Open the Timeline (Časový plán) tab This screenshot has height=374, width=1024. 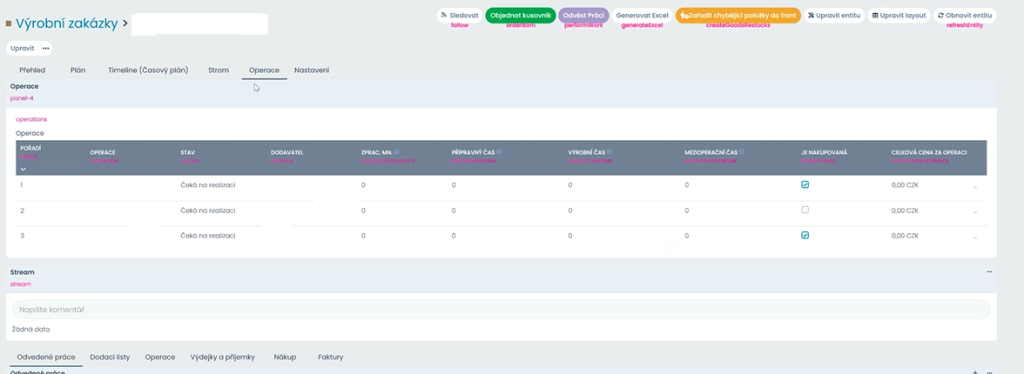pos(148,70)
